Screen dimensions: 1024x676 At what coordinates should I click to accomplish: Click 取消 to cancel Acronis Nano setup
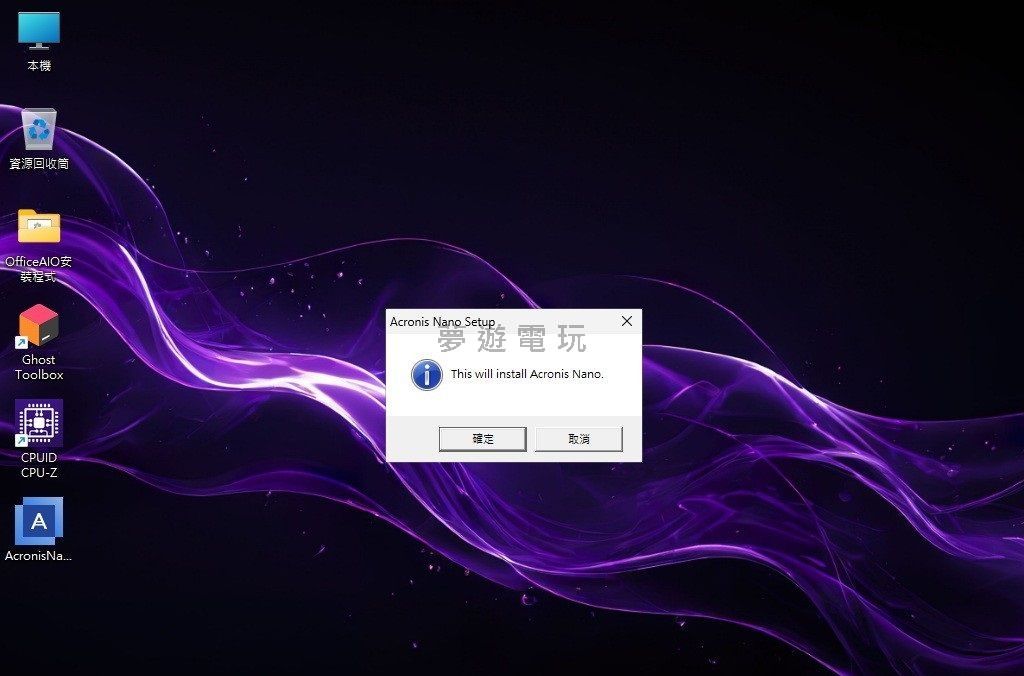579,439
